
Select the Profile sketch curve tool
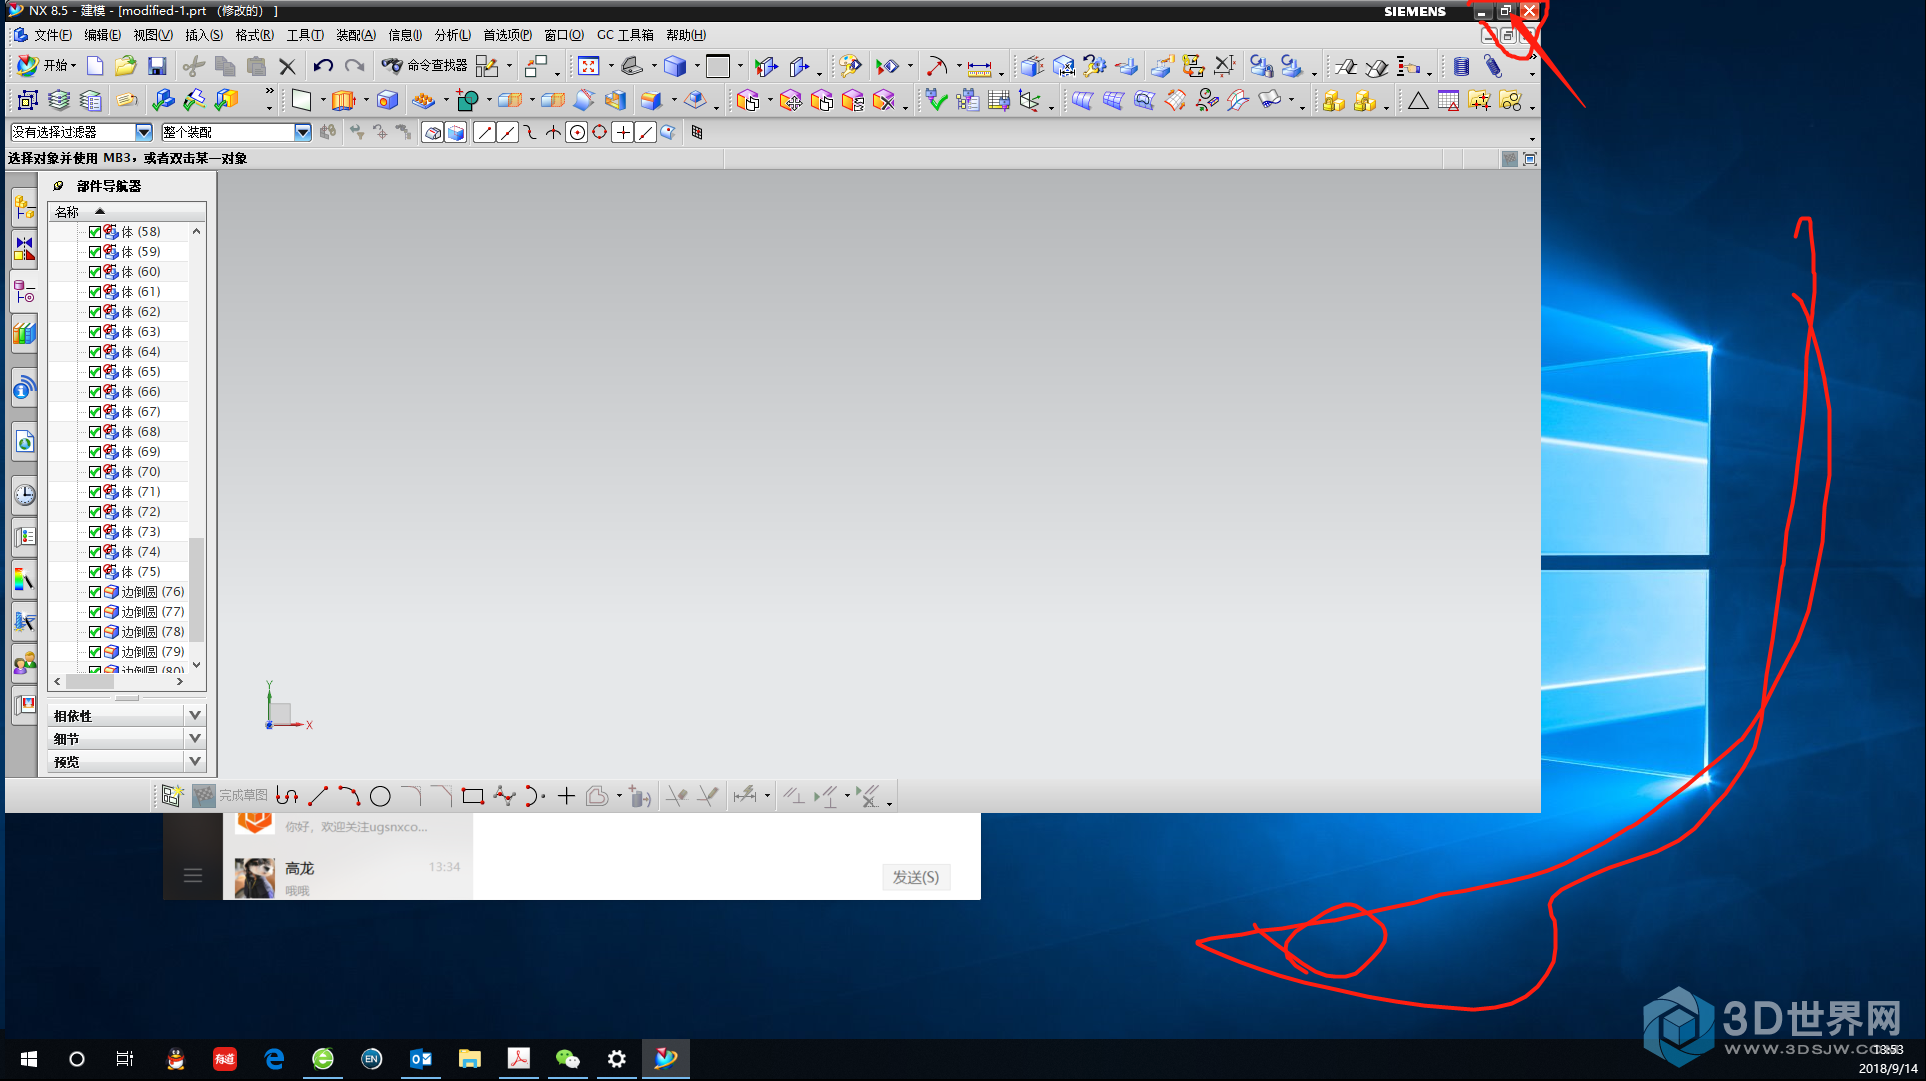click(x=287, y=796)
